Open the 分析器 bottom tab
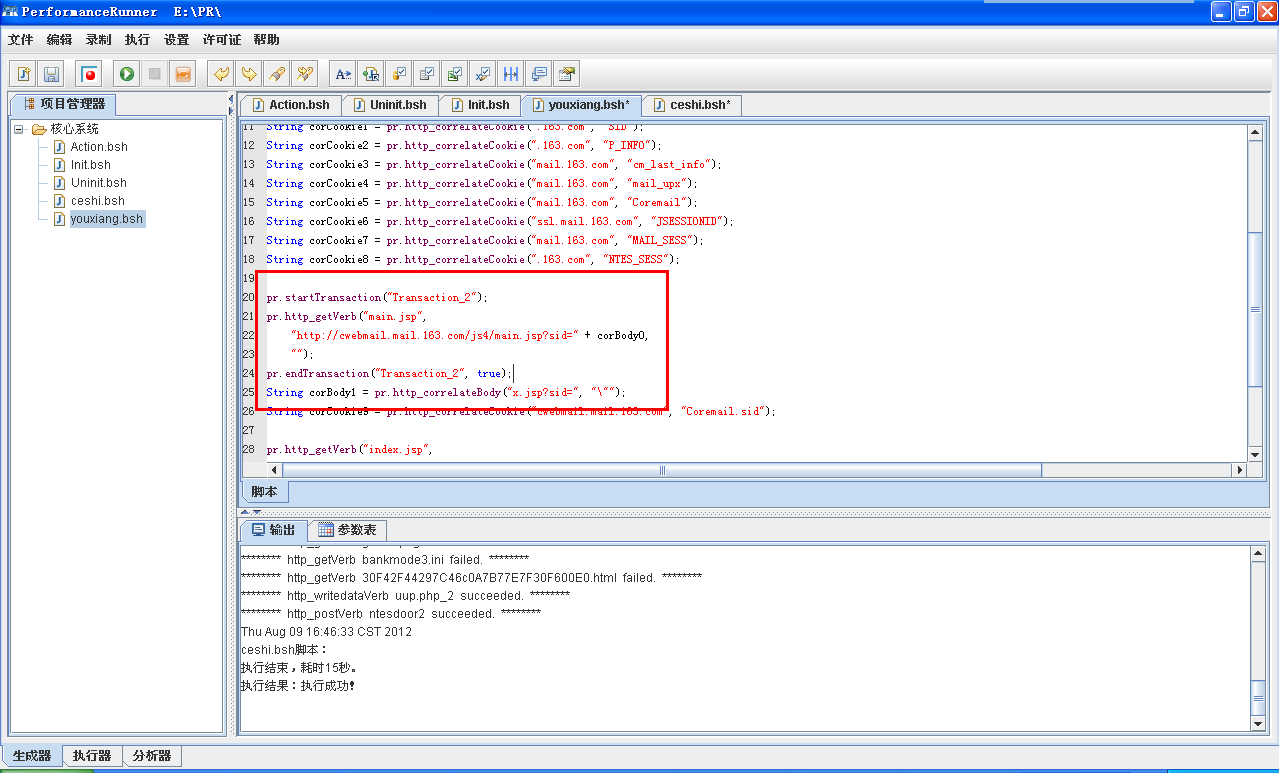This screenshot has width=1279, height=773. tap(152, 756)
